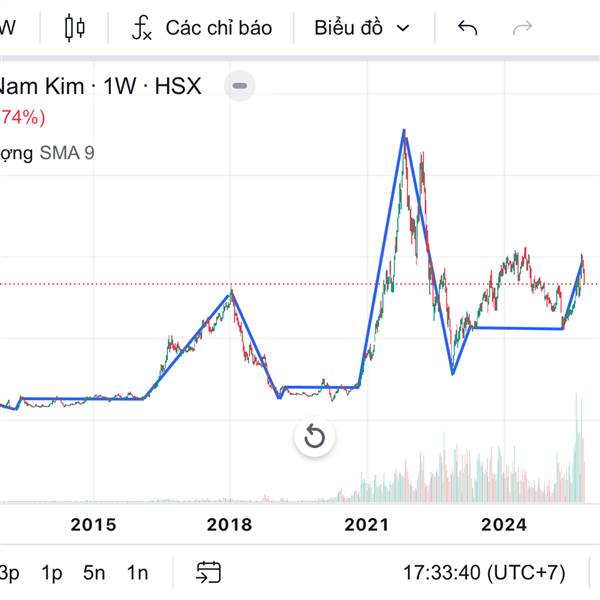Switch to the 1n time range
This screenshot has height=600, width=600.
(137, 572)
